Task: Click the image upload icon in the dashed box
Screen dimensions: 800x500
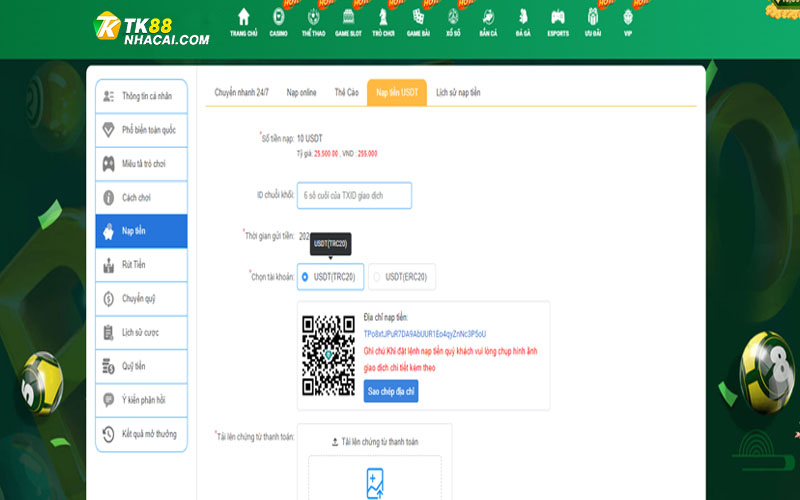Action: (x=375, y=483)
